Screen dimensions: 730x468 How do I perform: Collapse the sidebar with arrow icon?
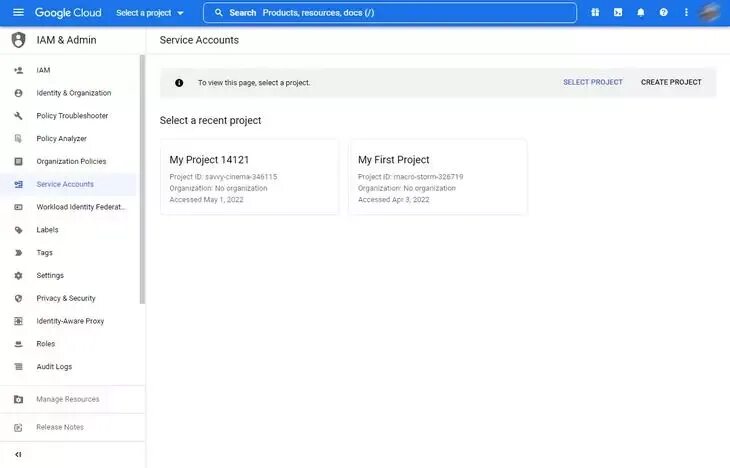tap(18, 454)
